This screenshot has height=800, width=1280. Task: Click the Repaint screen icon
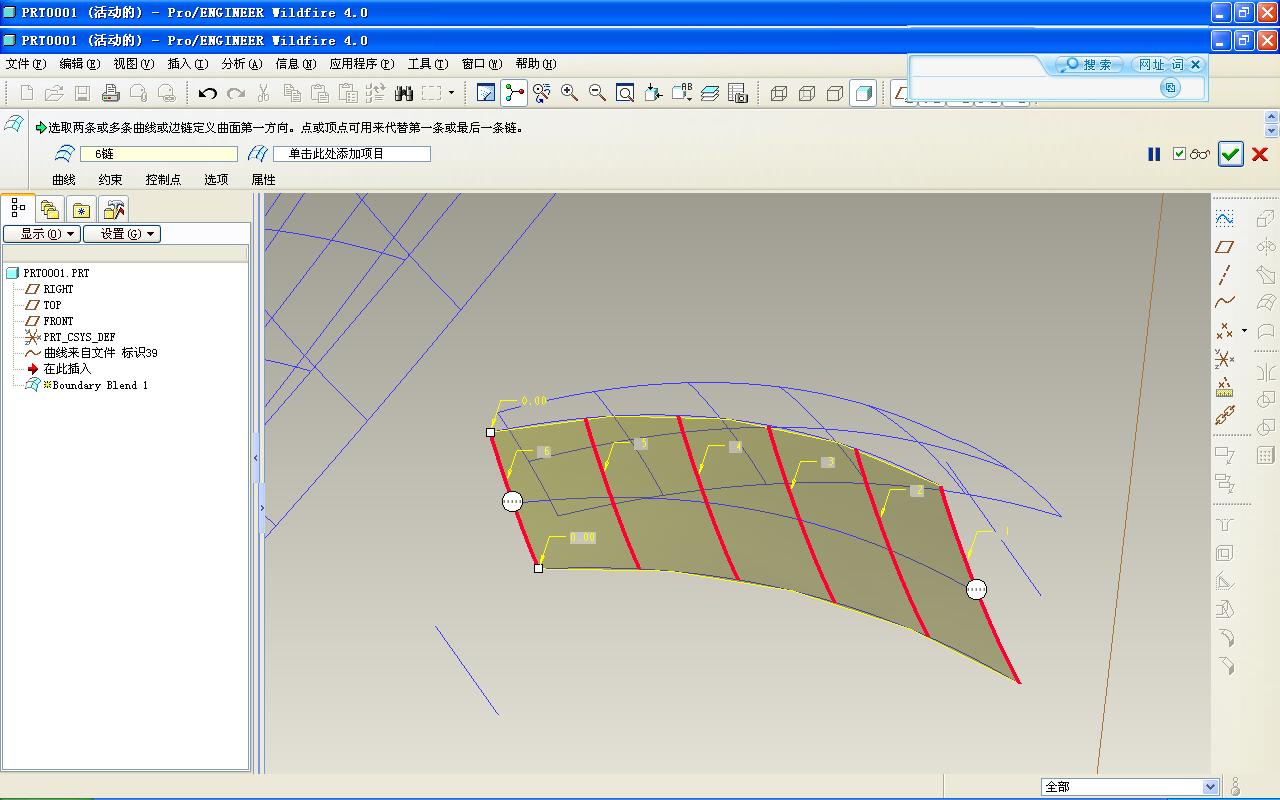point(486,93)
